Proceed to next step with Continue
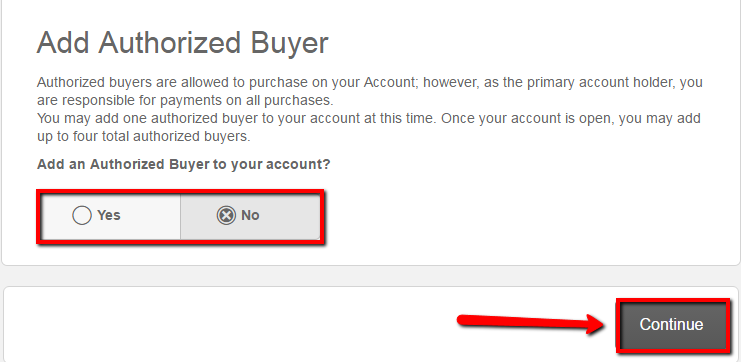Image resolution: width=741 pixels, height=362 pixels. click(x=671, y=324)
